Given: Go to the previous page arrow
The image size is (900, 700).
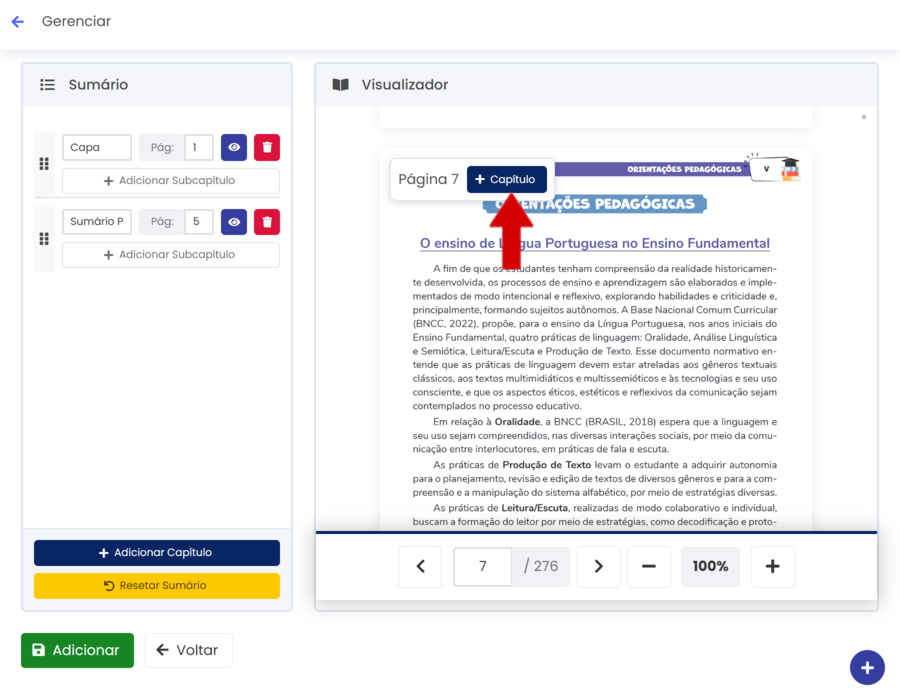Looking at the screenshot, I should tap(420, 566).
